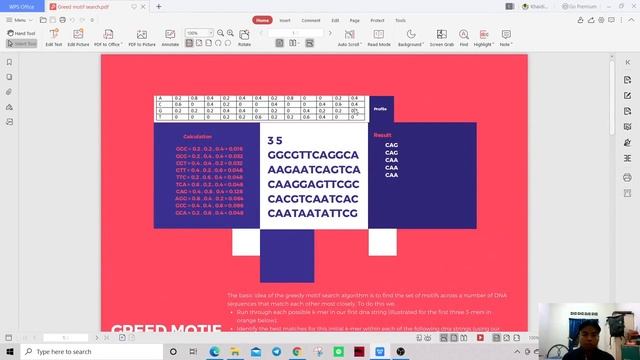Image resolution: width=640 pixels, height=360 pixels.
Task: Click the Windows Start button
Action: (10, 351)
